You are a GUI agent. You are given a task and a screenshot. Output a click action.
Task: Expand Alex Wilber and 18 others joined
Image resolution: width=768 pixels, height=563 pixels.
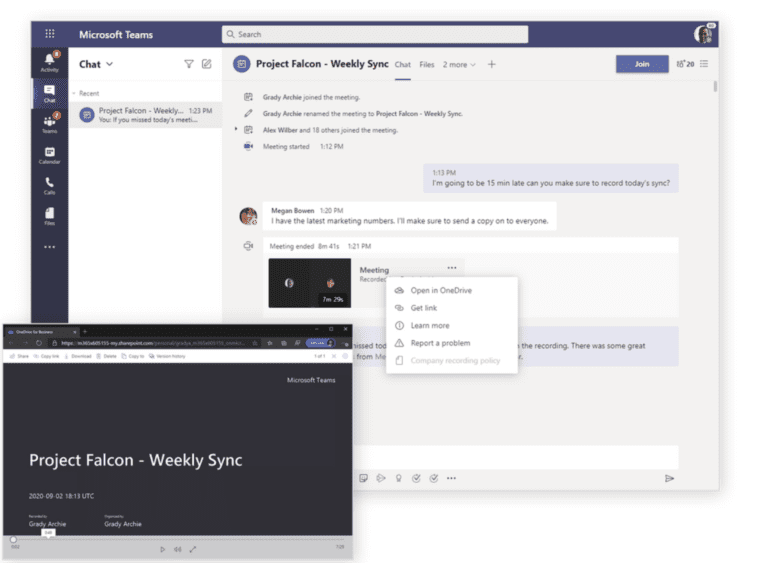pyautogui.click(x=236, y=129)
